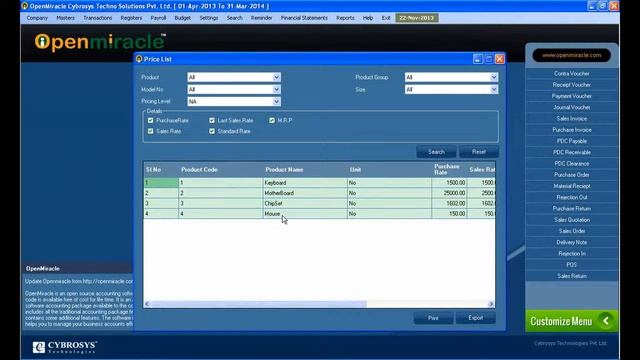Click the Export button
This screenshot has height=360, width=640.
point(476,318)
